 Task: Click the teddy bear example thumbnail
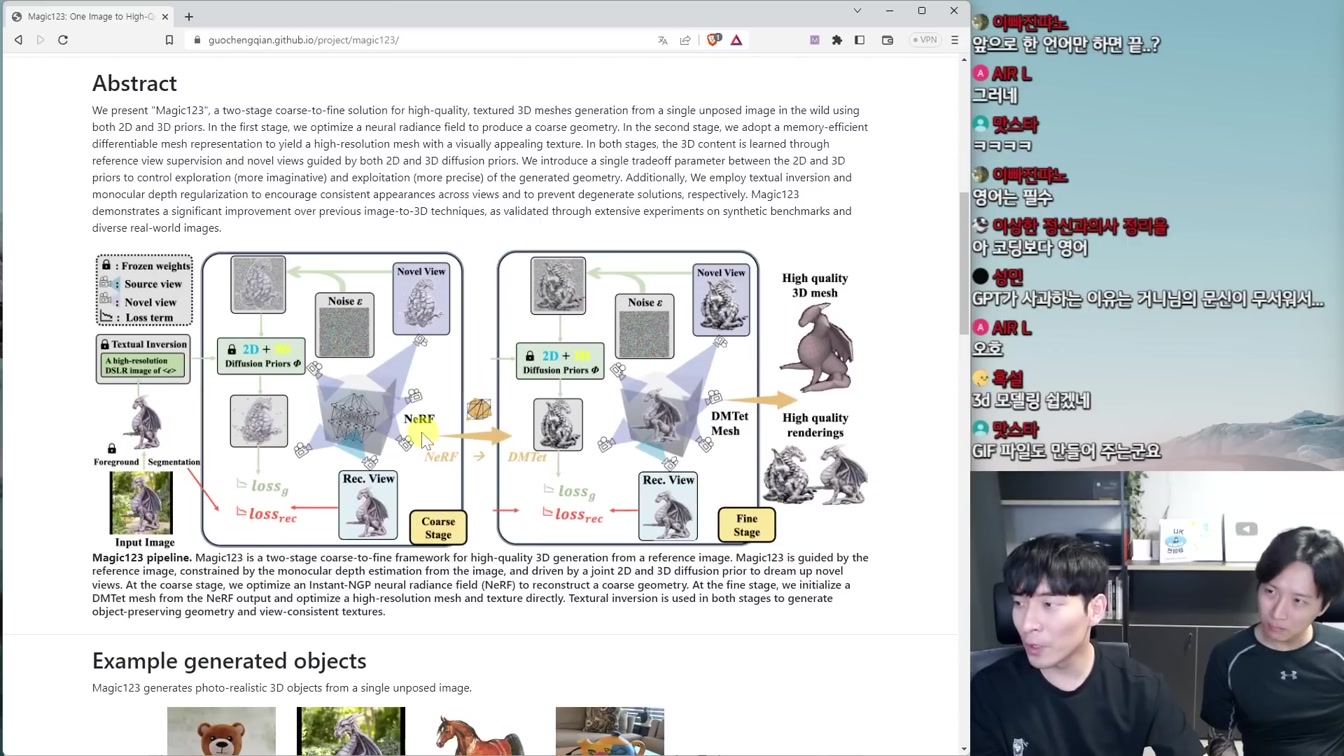point(221,731)
